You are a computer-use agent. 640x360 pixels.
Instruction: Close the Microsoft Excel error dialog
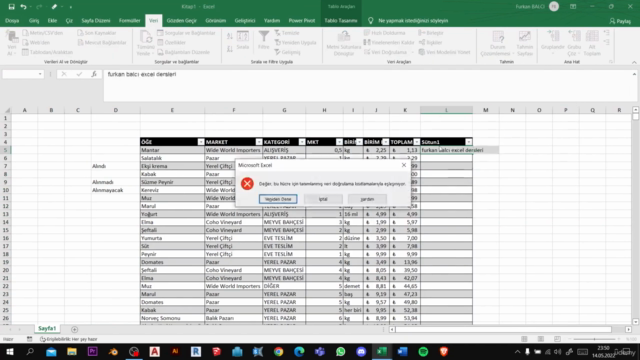coord(404,165)
